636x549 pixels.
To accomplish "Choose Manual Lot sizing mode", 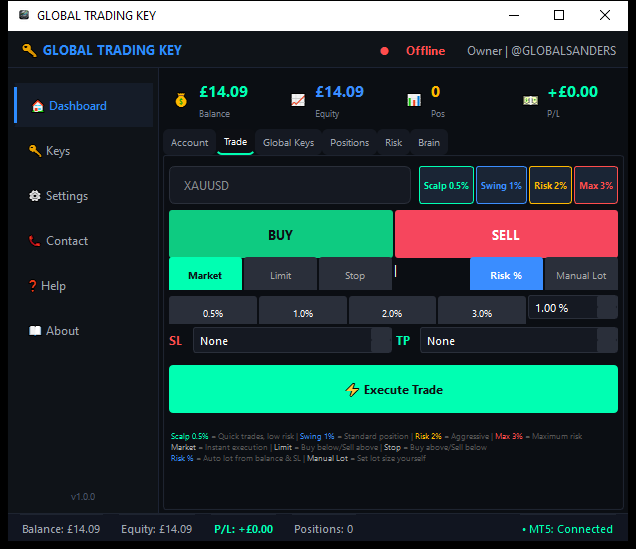I will [581, 274].
